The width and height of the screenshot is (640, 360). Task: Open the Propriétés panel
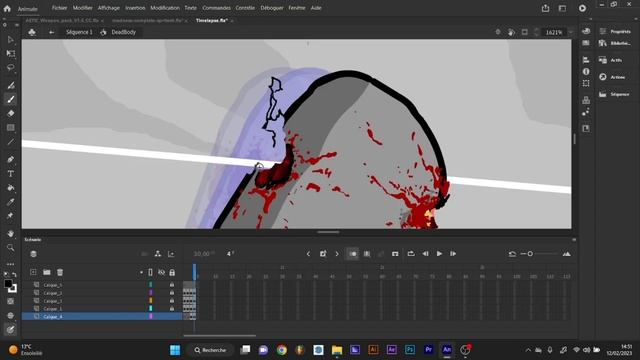click(x=616, y=31)
